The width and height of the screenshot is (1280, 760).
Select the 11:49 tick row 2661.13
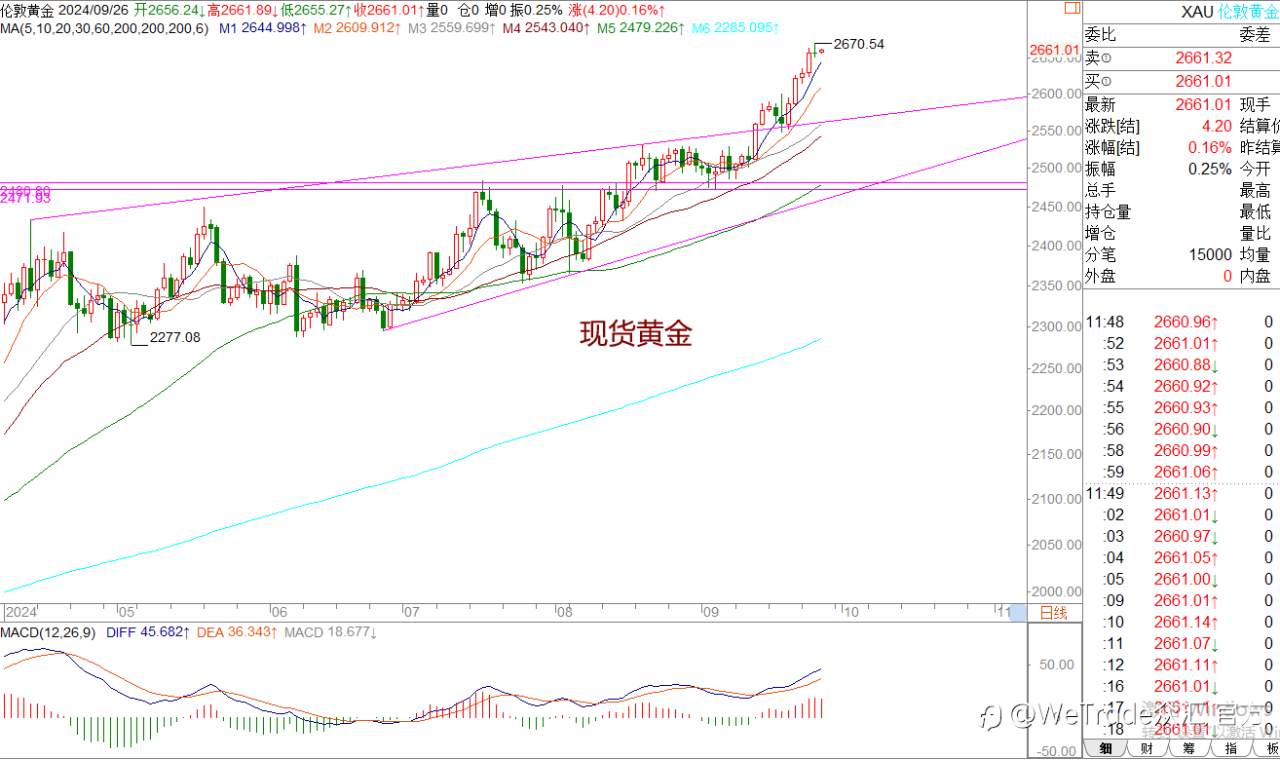[1181, 494]
